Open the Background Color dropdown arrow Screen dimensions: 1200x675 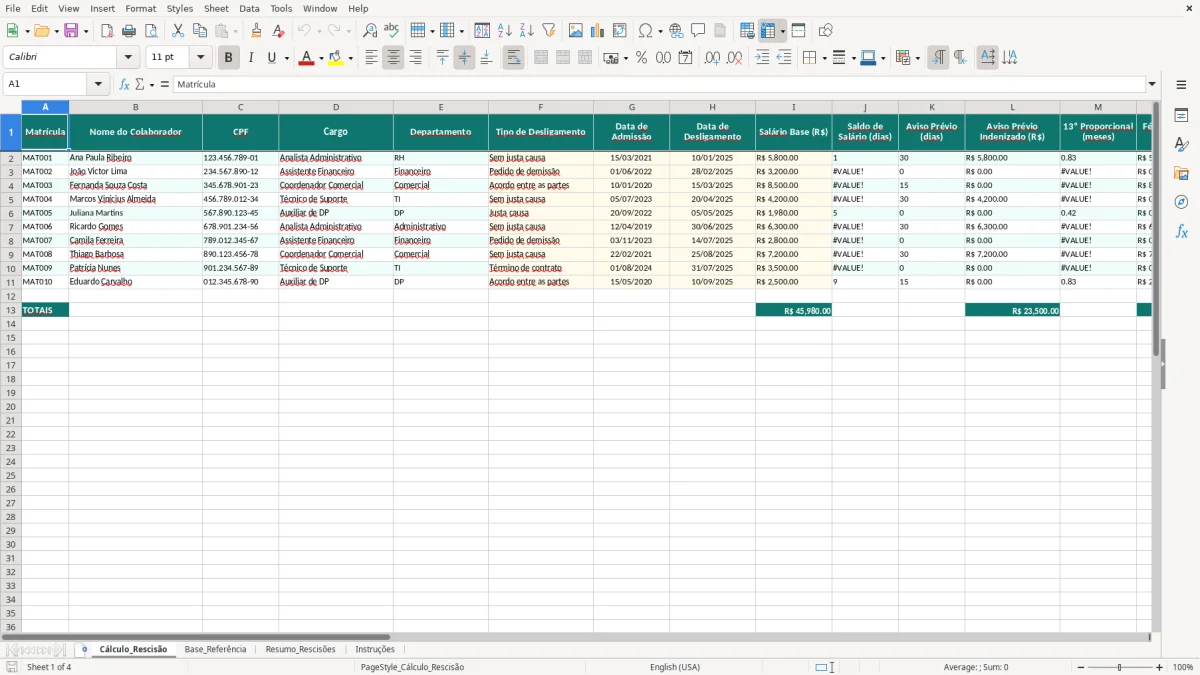point(350,58)
